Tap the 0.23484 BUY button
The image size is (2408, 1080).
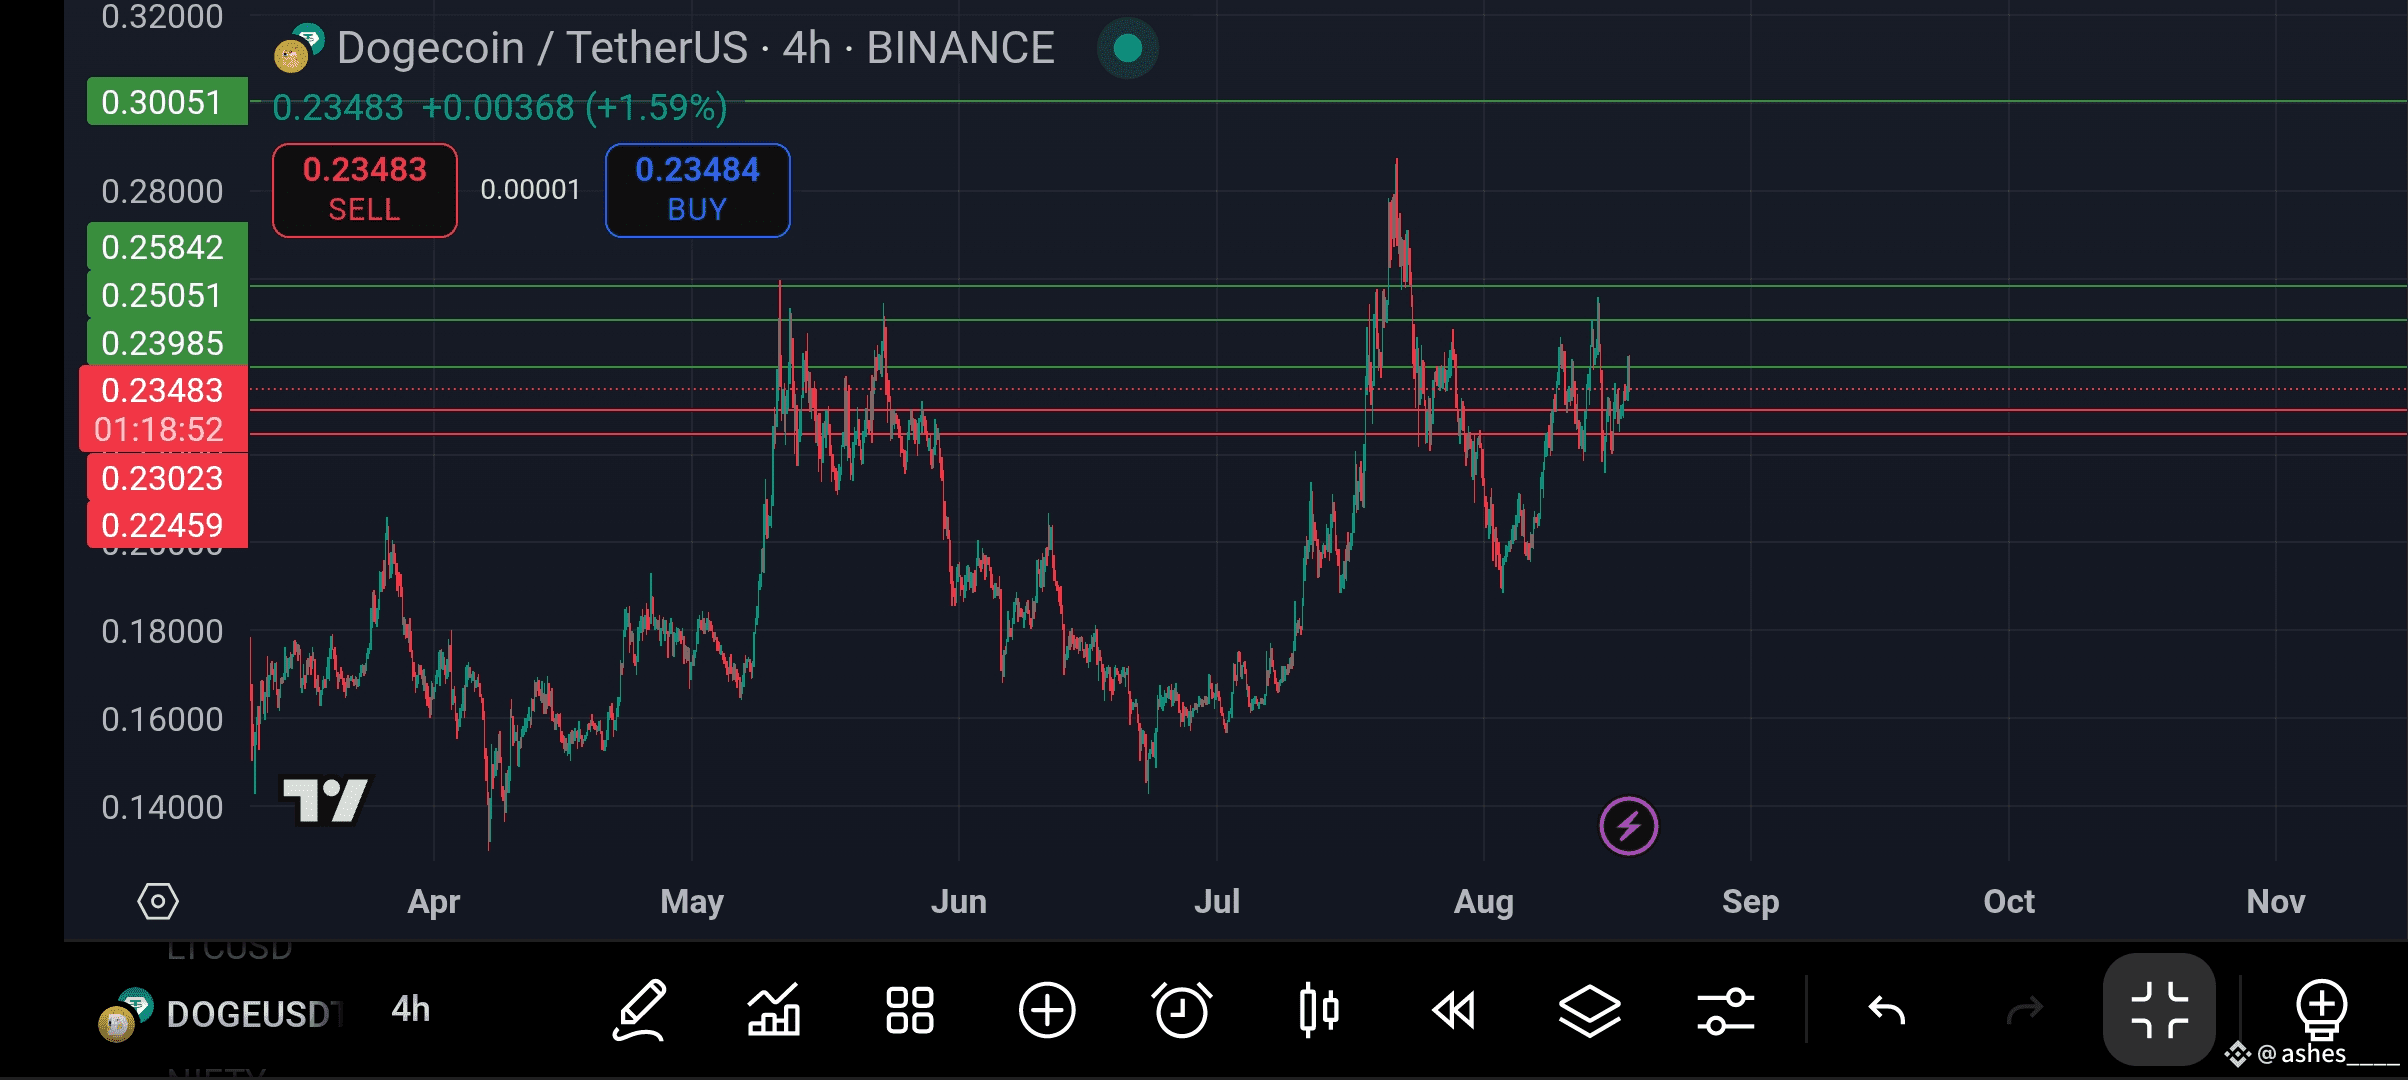[x=698, y=190]
